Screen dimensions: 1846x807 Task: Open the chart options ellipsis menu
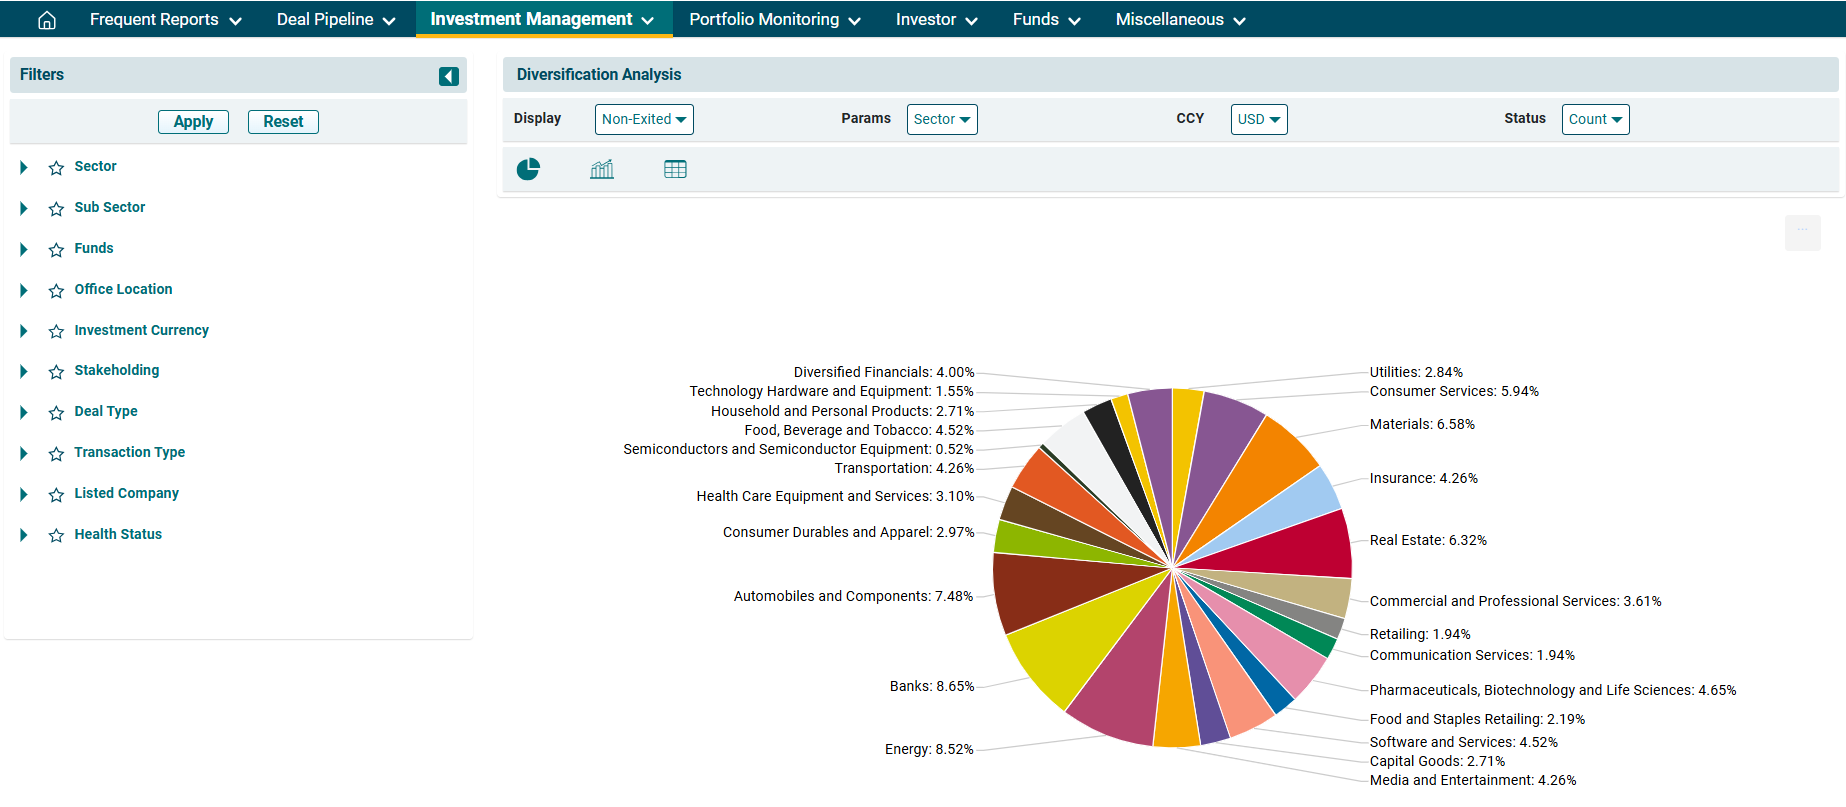coord(1802,232)
